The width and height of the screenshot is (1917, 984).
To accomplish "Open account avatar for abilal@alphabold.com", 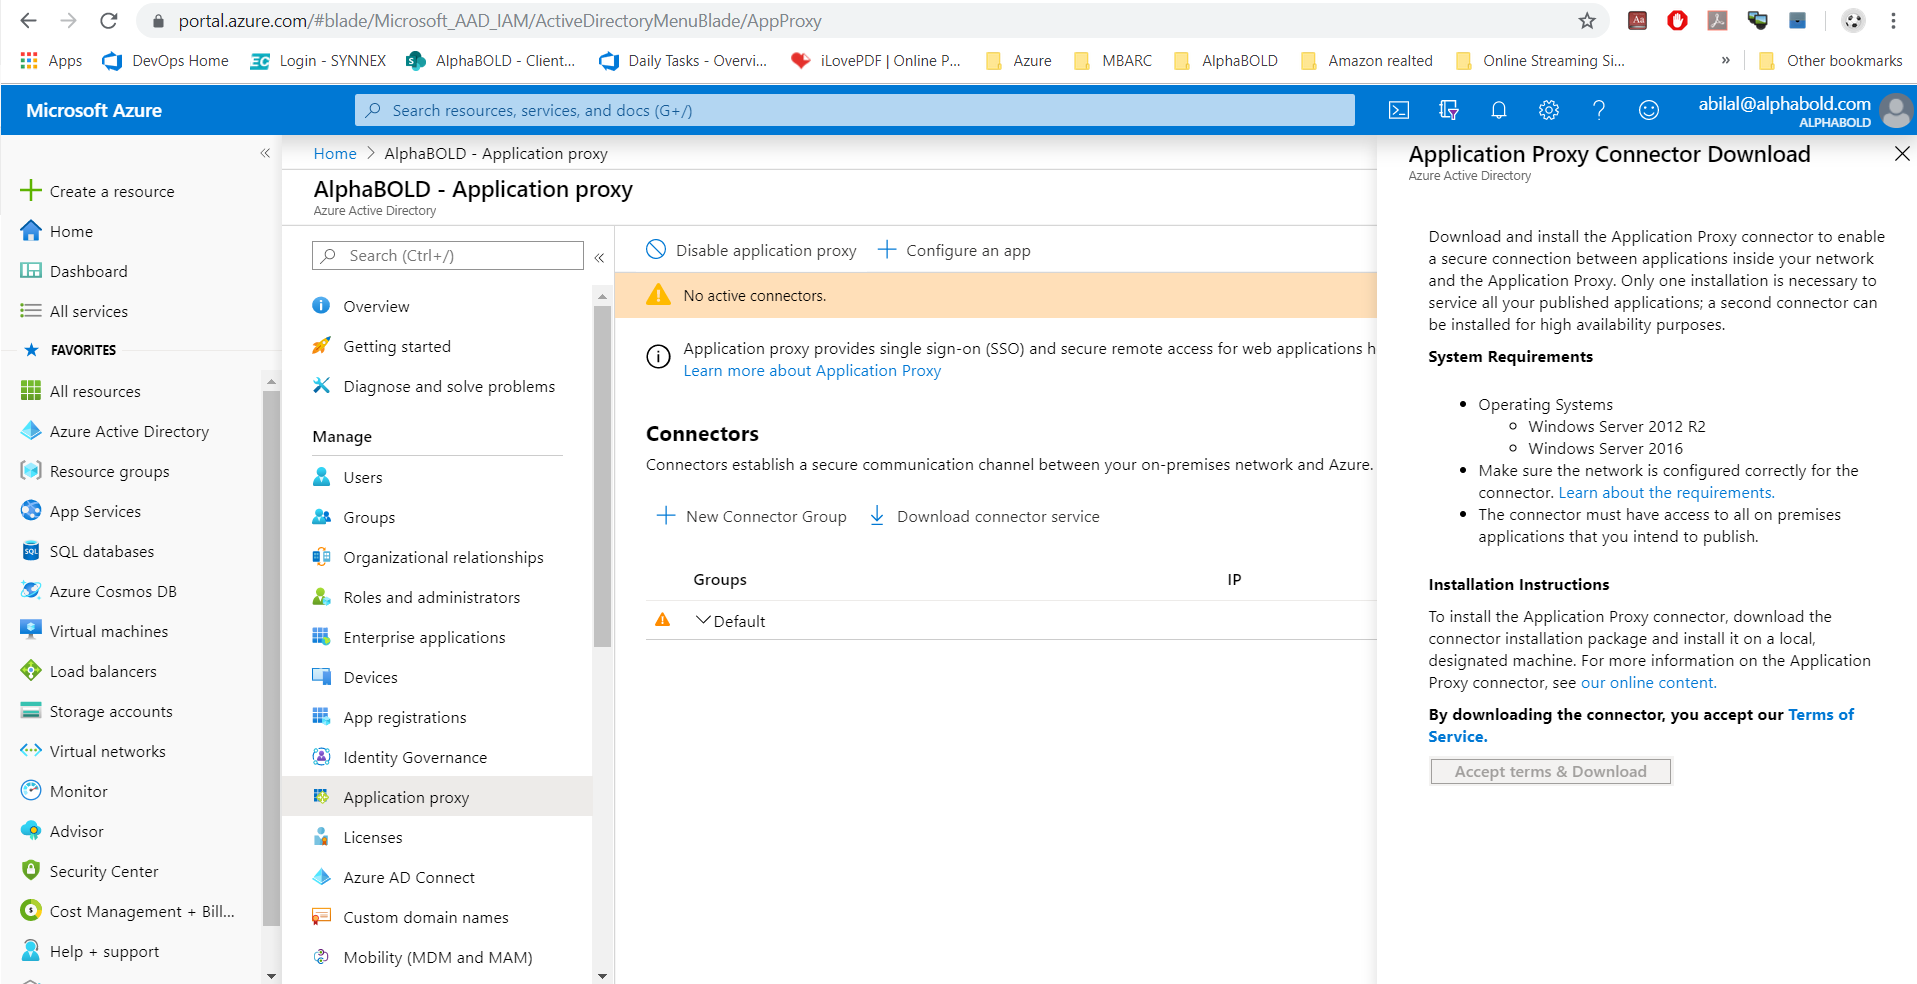I will click(x=1895, y=110).
